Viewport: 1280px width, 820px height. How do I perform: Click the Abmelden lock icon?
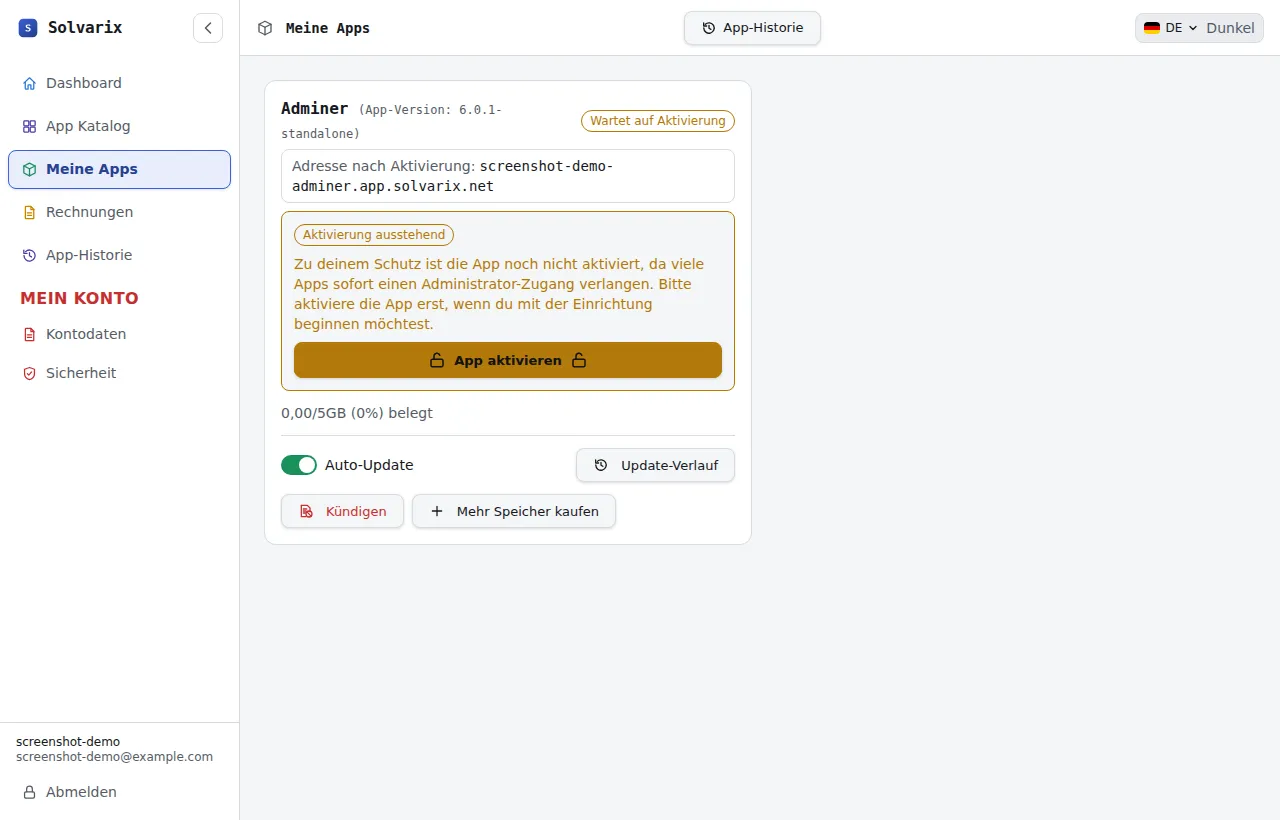[29, 792]
